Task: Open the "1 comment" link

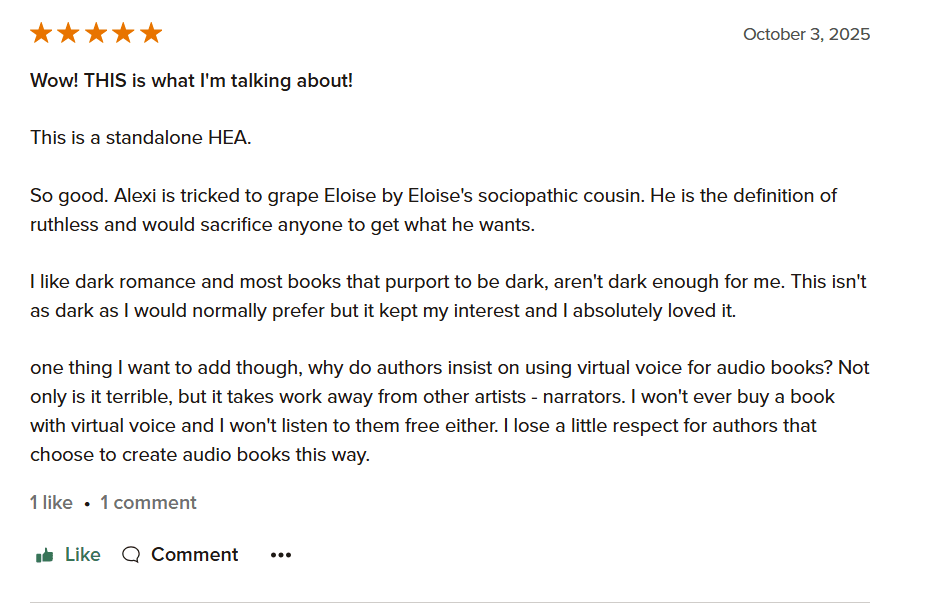Action: 148,503
